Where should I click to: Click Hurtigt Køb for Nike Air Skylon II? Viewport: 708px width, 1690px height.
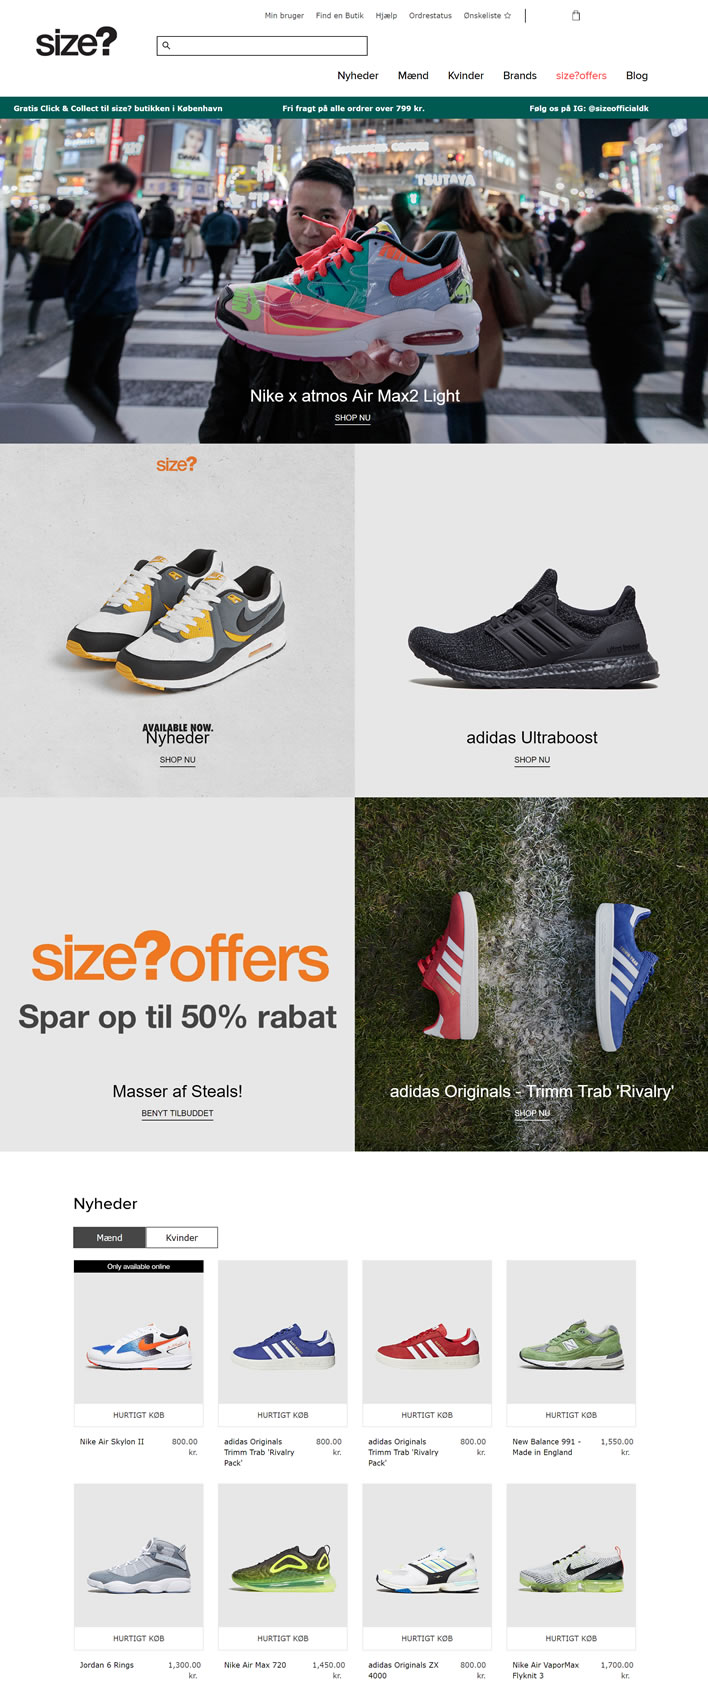[x=139, y=1415]
